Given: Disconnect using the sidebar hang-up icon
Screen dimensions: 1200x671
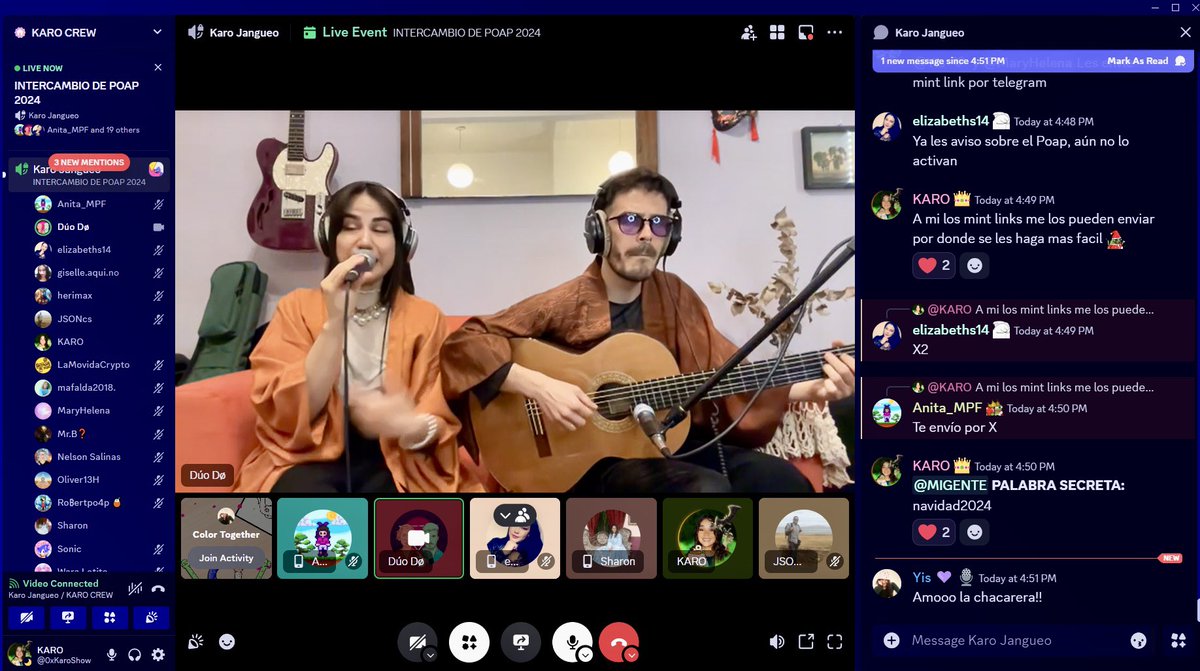Looking at the screenshot, I should [158, 589].
